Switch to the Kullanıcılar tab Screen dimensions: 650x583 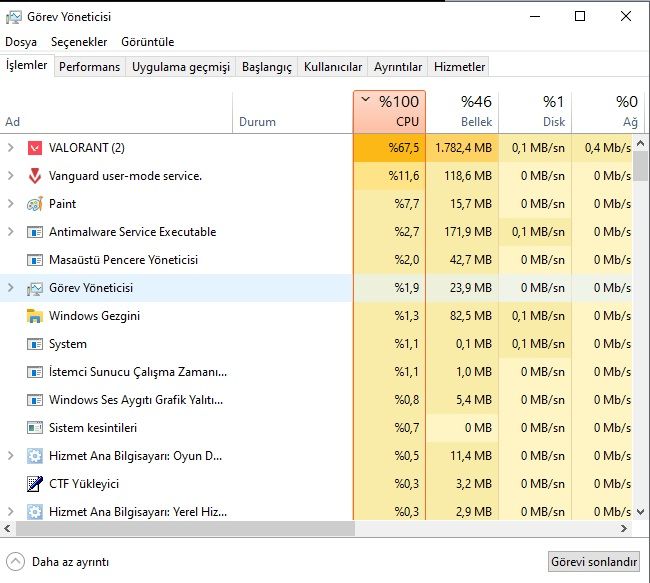(x=333, y=67)
